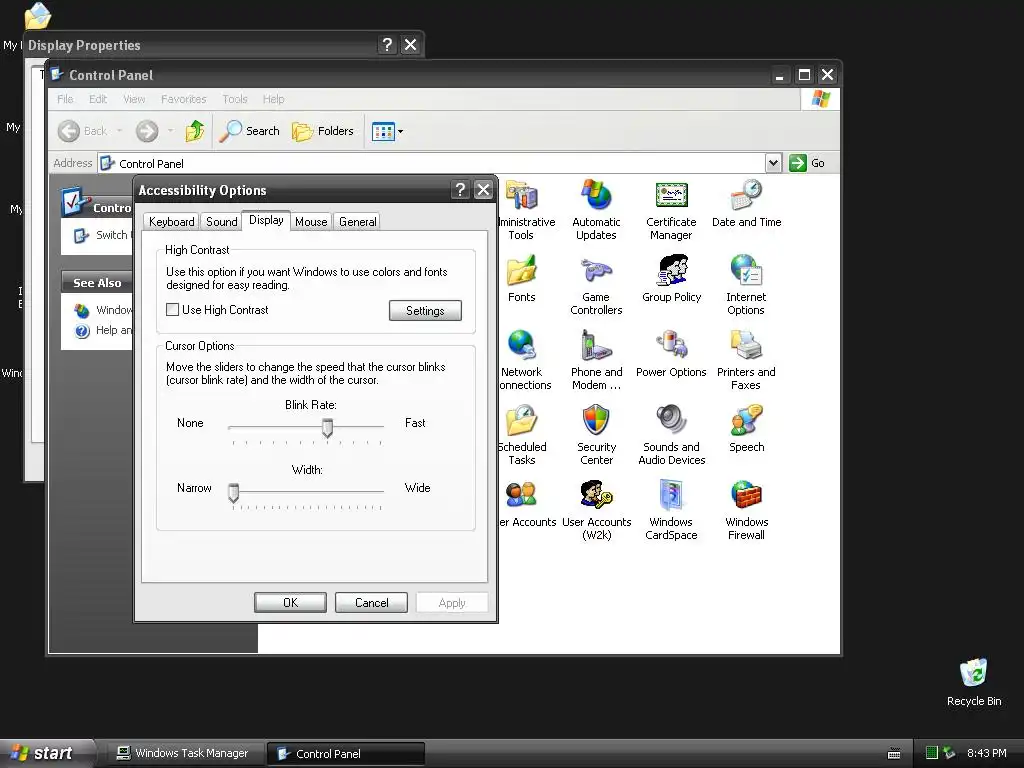1024x768 pixels.
Task: Toggle the Folders toolbar button
Action: [323, 131]
